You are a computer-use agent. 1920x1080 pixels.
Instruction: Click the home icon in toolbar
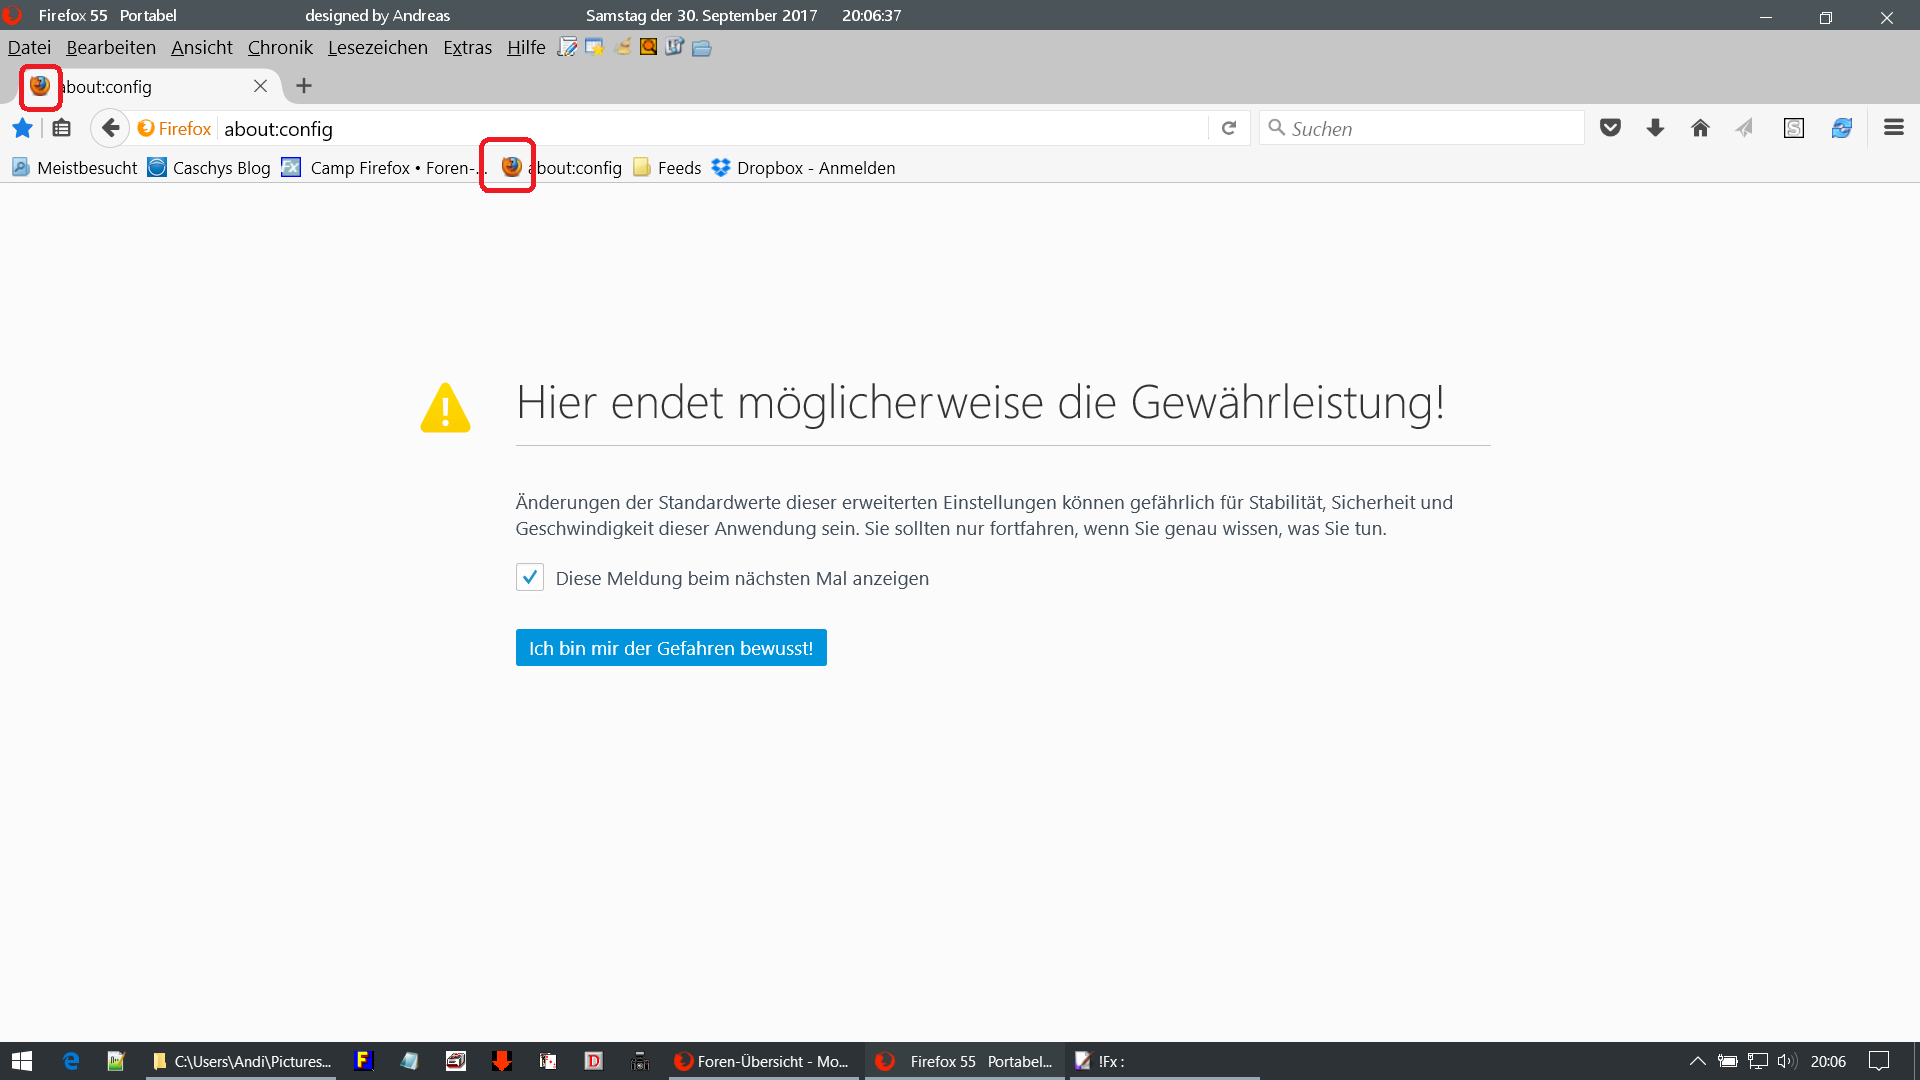point(1700,128)
